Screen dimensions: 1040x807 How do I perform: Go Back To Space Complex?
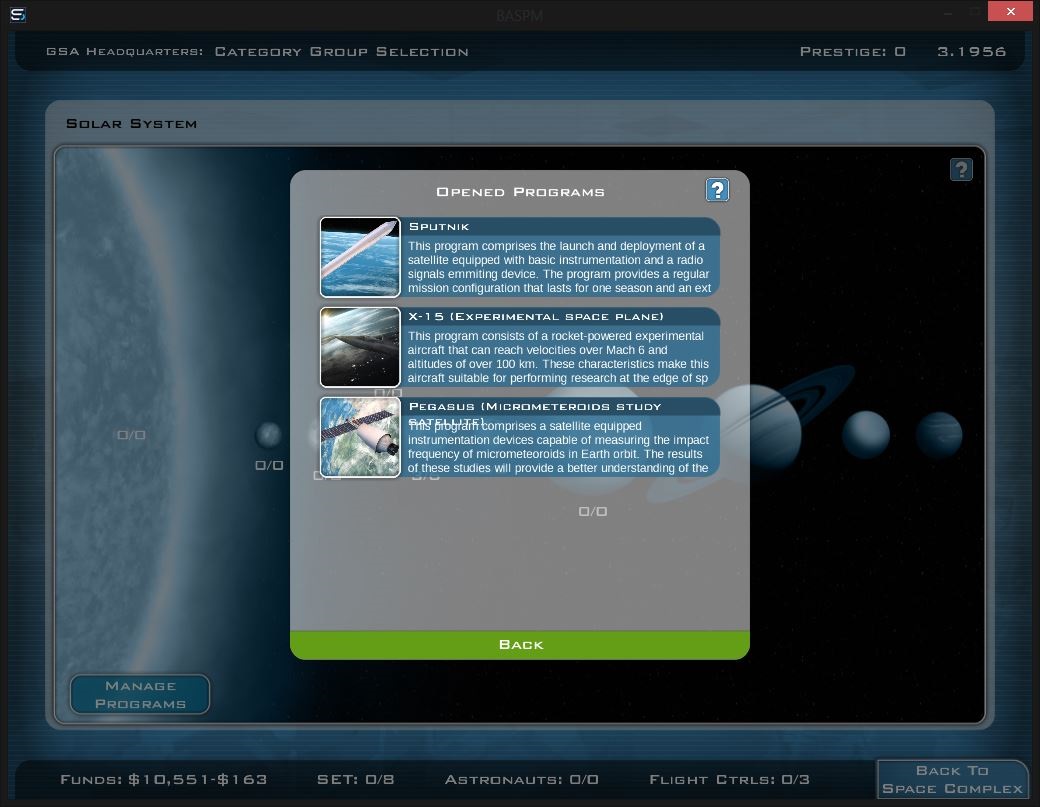click(x=952, y=779)
